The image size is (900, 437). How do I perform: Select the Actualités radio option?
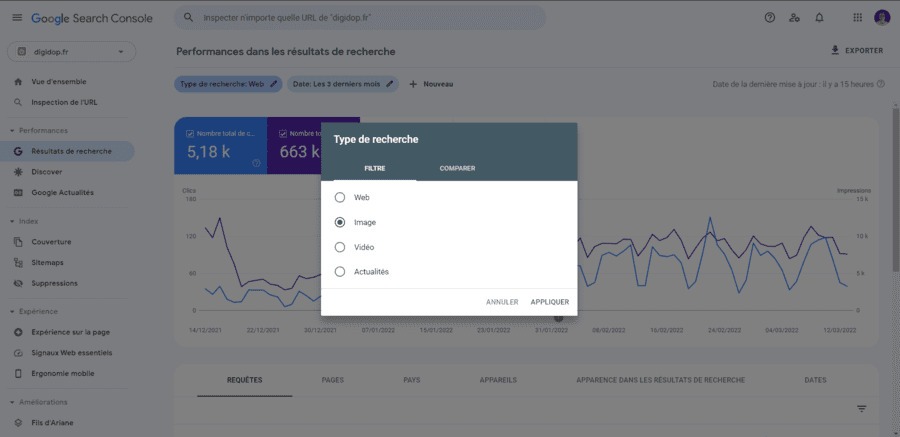[340, 272]
